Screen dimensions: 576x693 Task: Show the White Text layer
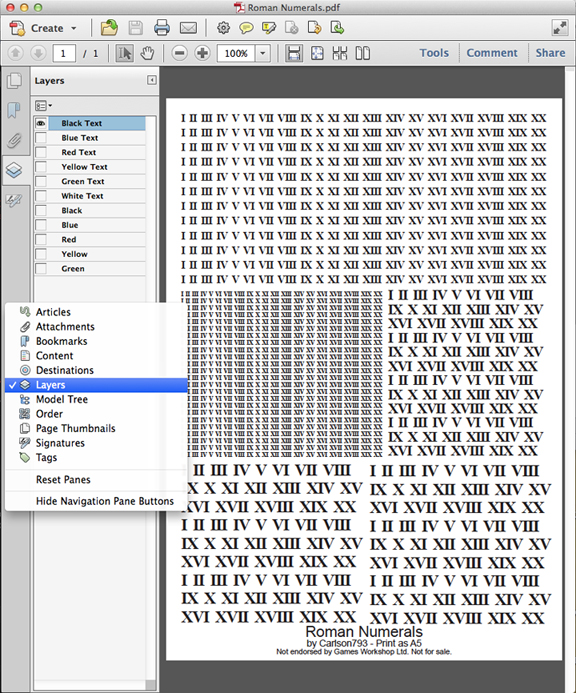pos(41,196)
